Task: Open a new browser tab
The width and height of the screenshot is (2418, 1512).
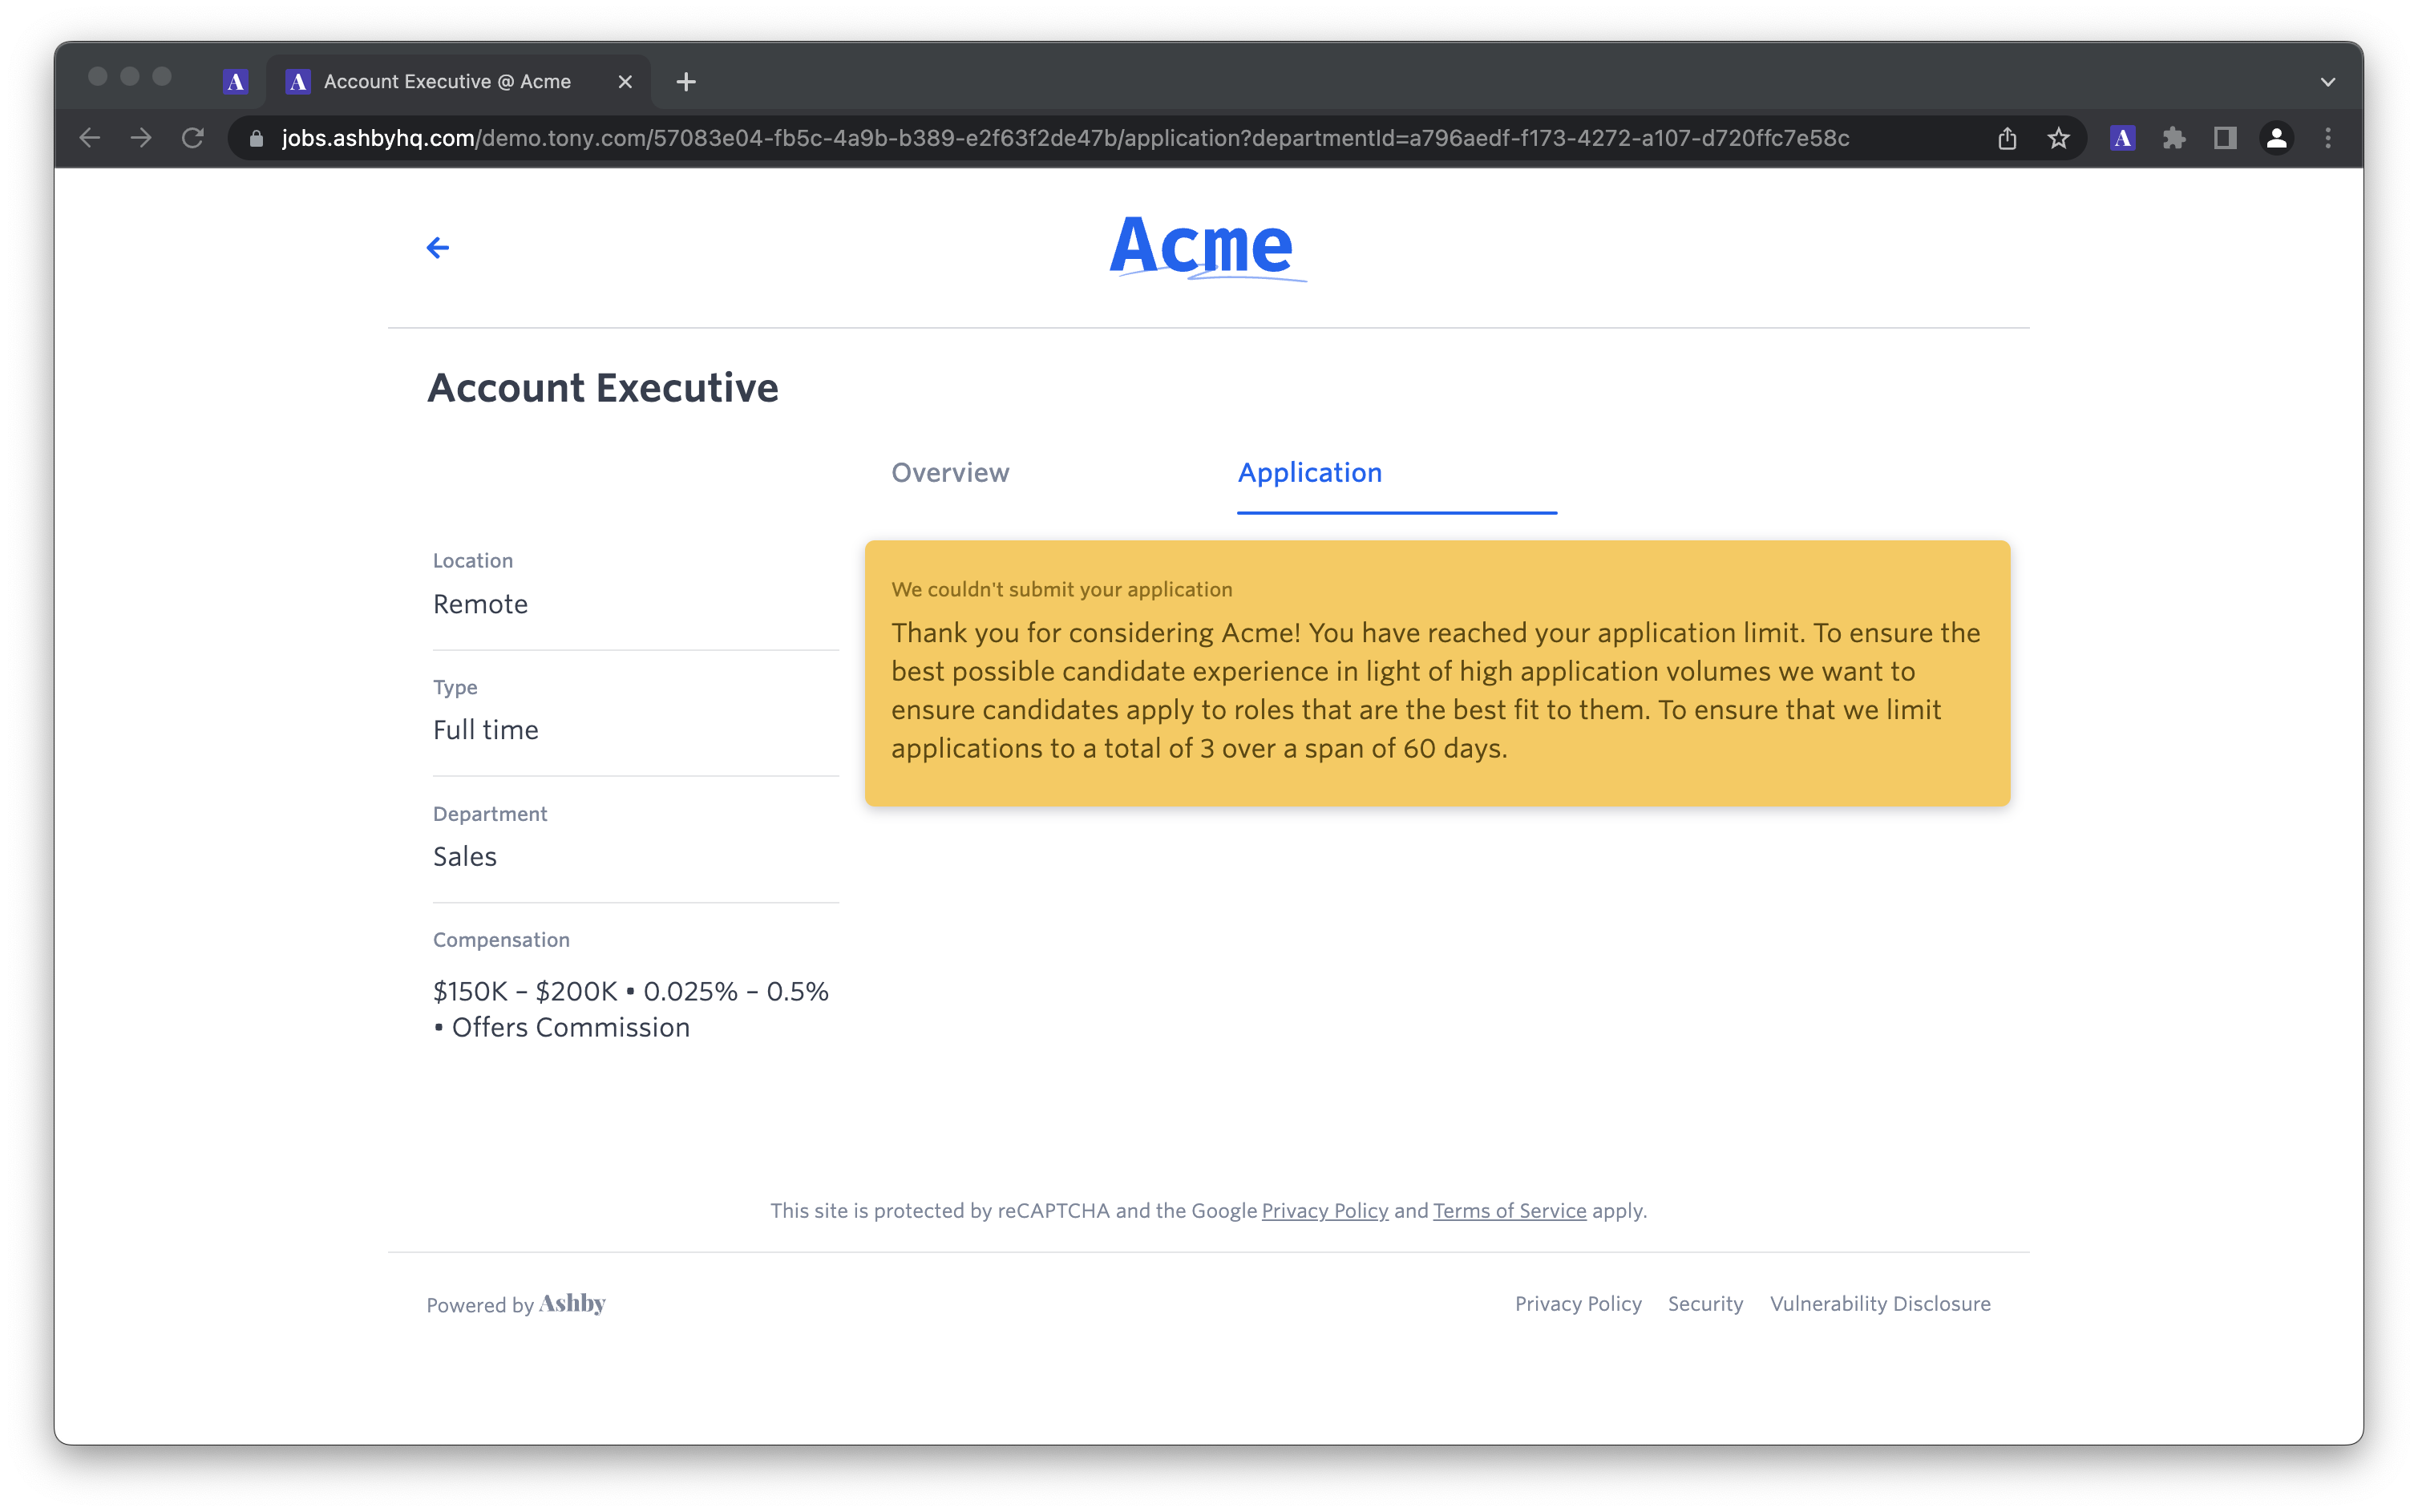Action: click(686, 82)
